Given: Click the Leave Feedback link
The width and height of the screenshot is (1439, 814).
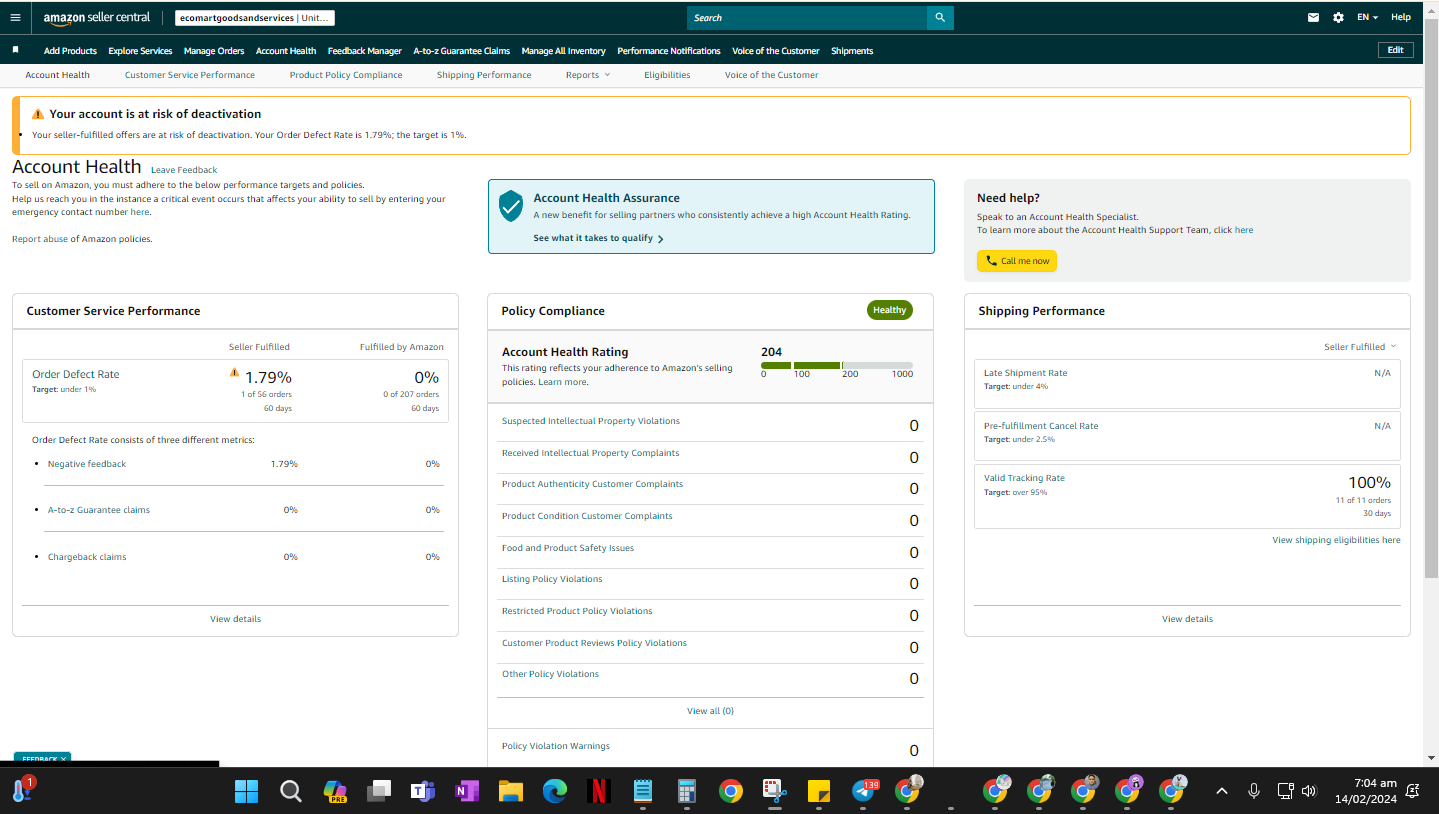Looking at the screenshot, I should tap(184, 170).
